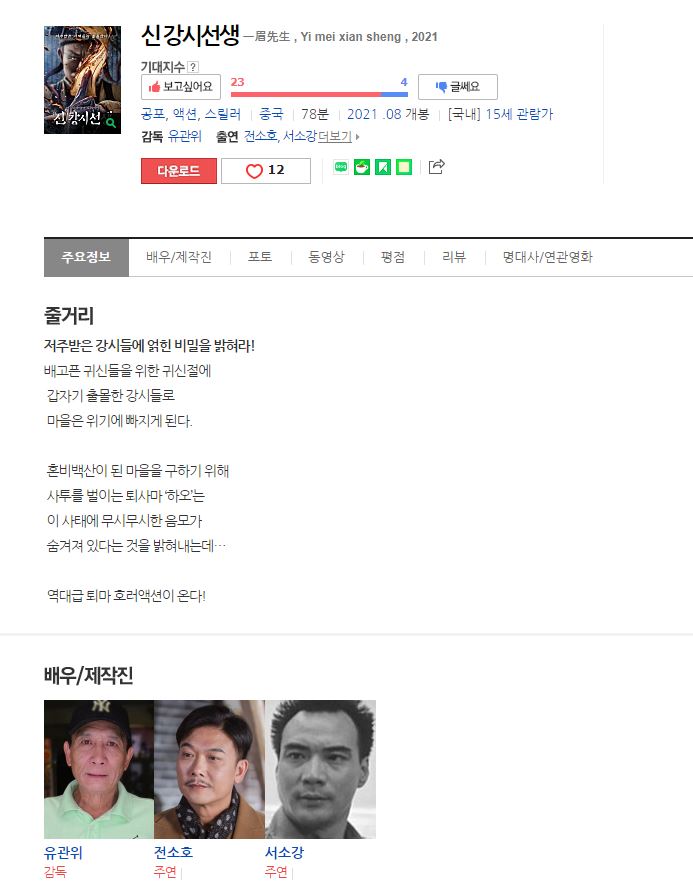Click the 서소강 name under the photo
The width and height of the screenshot is (693, 889).
[284, 852]
